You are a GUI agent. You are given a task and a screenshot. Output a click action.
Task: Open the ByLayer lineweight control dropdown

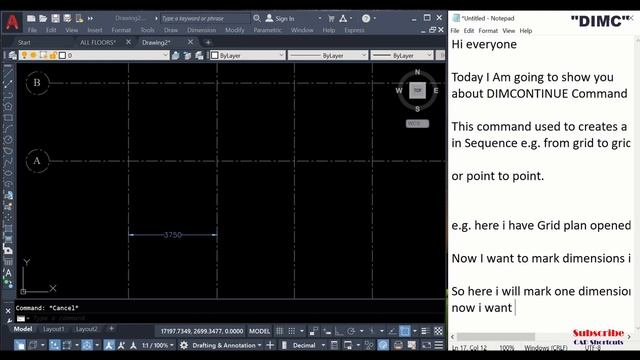(429, 55)
